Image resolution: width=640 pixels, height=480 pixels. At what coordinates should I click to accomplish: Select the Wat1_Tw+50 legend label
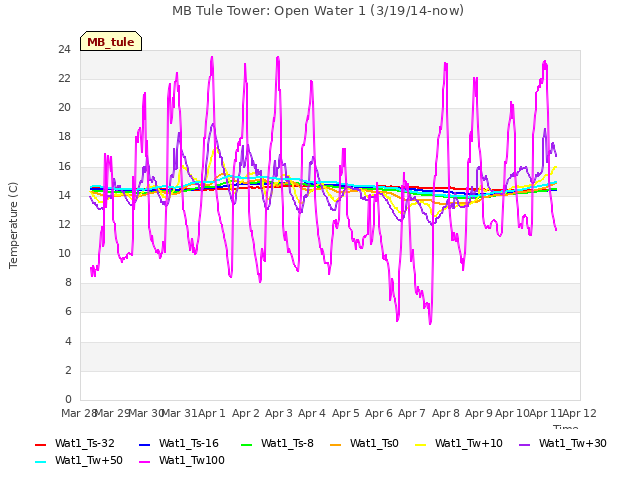(x=89, y=461)
